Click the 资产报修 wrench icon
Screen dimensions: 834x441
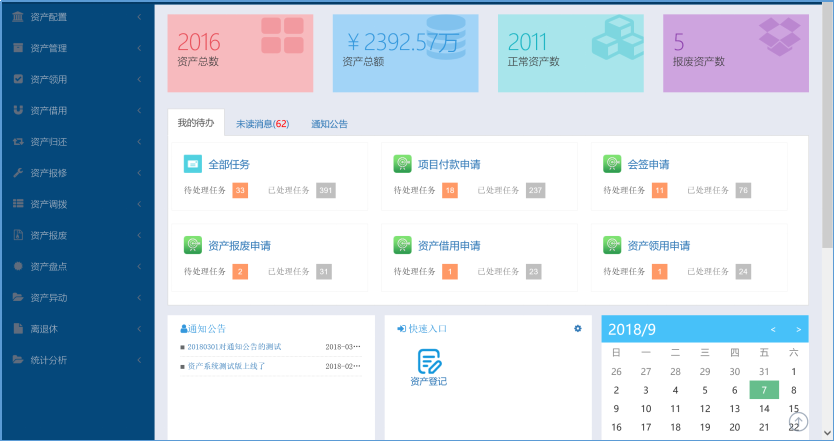click(18, 172)
